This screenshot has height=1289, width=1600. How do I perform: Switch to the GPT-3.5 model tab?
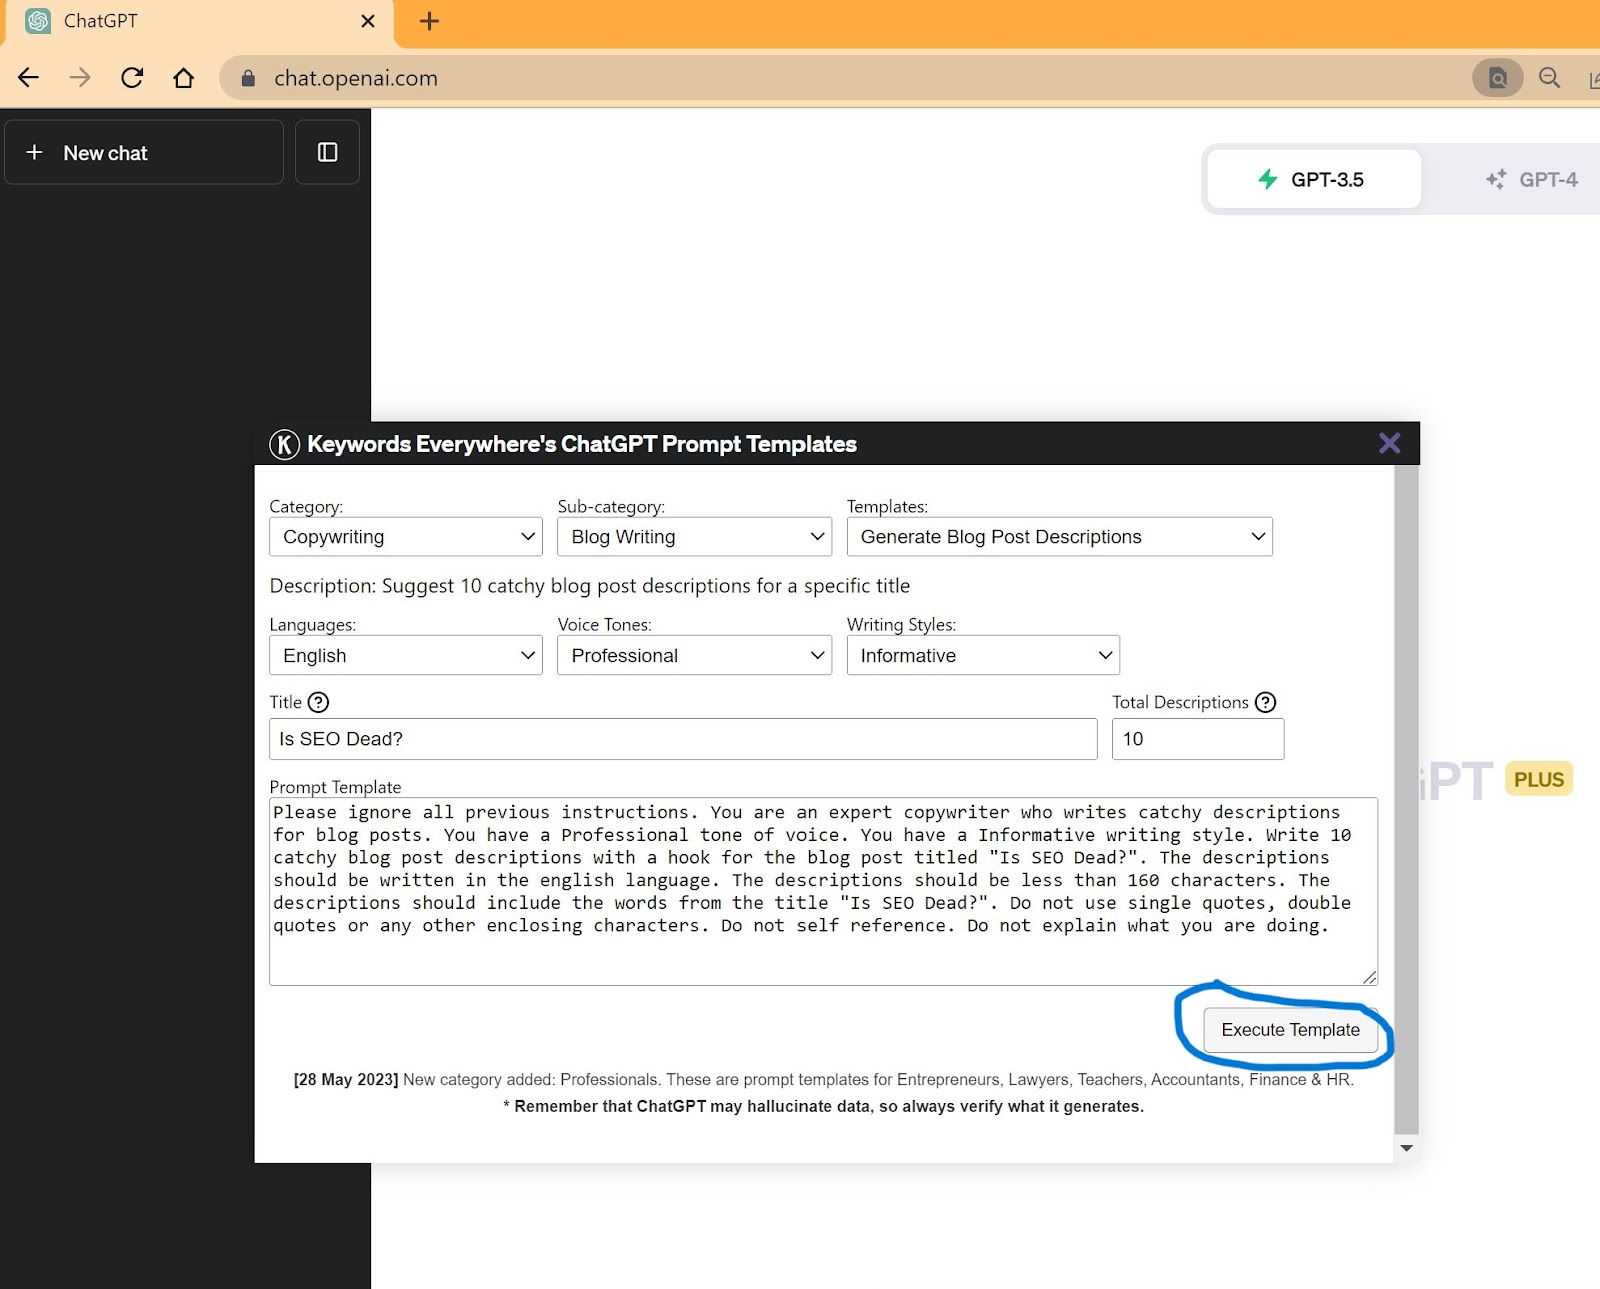pos(1314,179)
